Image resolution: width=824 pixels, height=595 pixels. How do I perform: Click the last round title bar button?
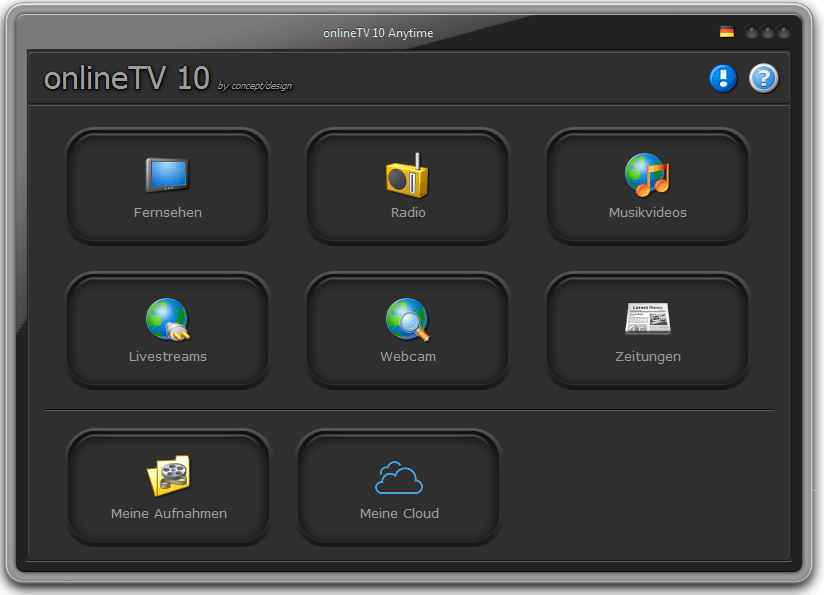784,33
